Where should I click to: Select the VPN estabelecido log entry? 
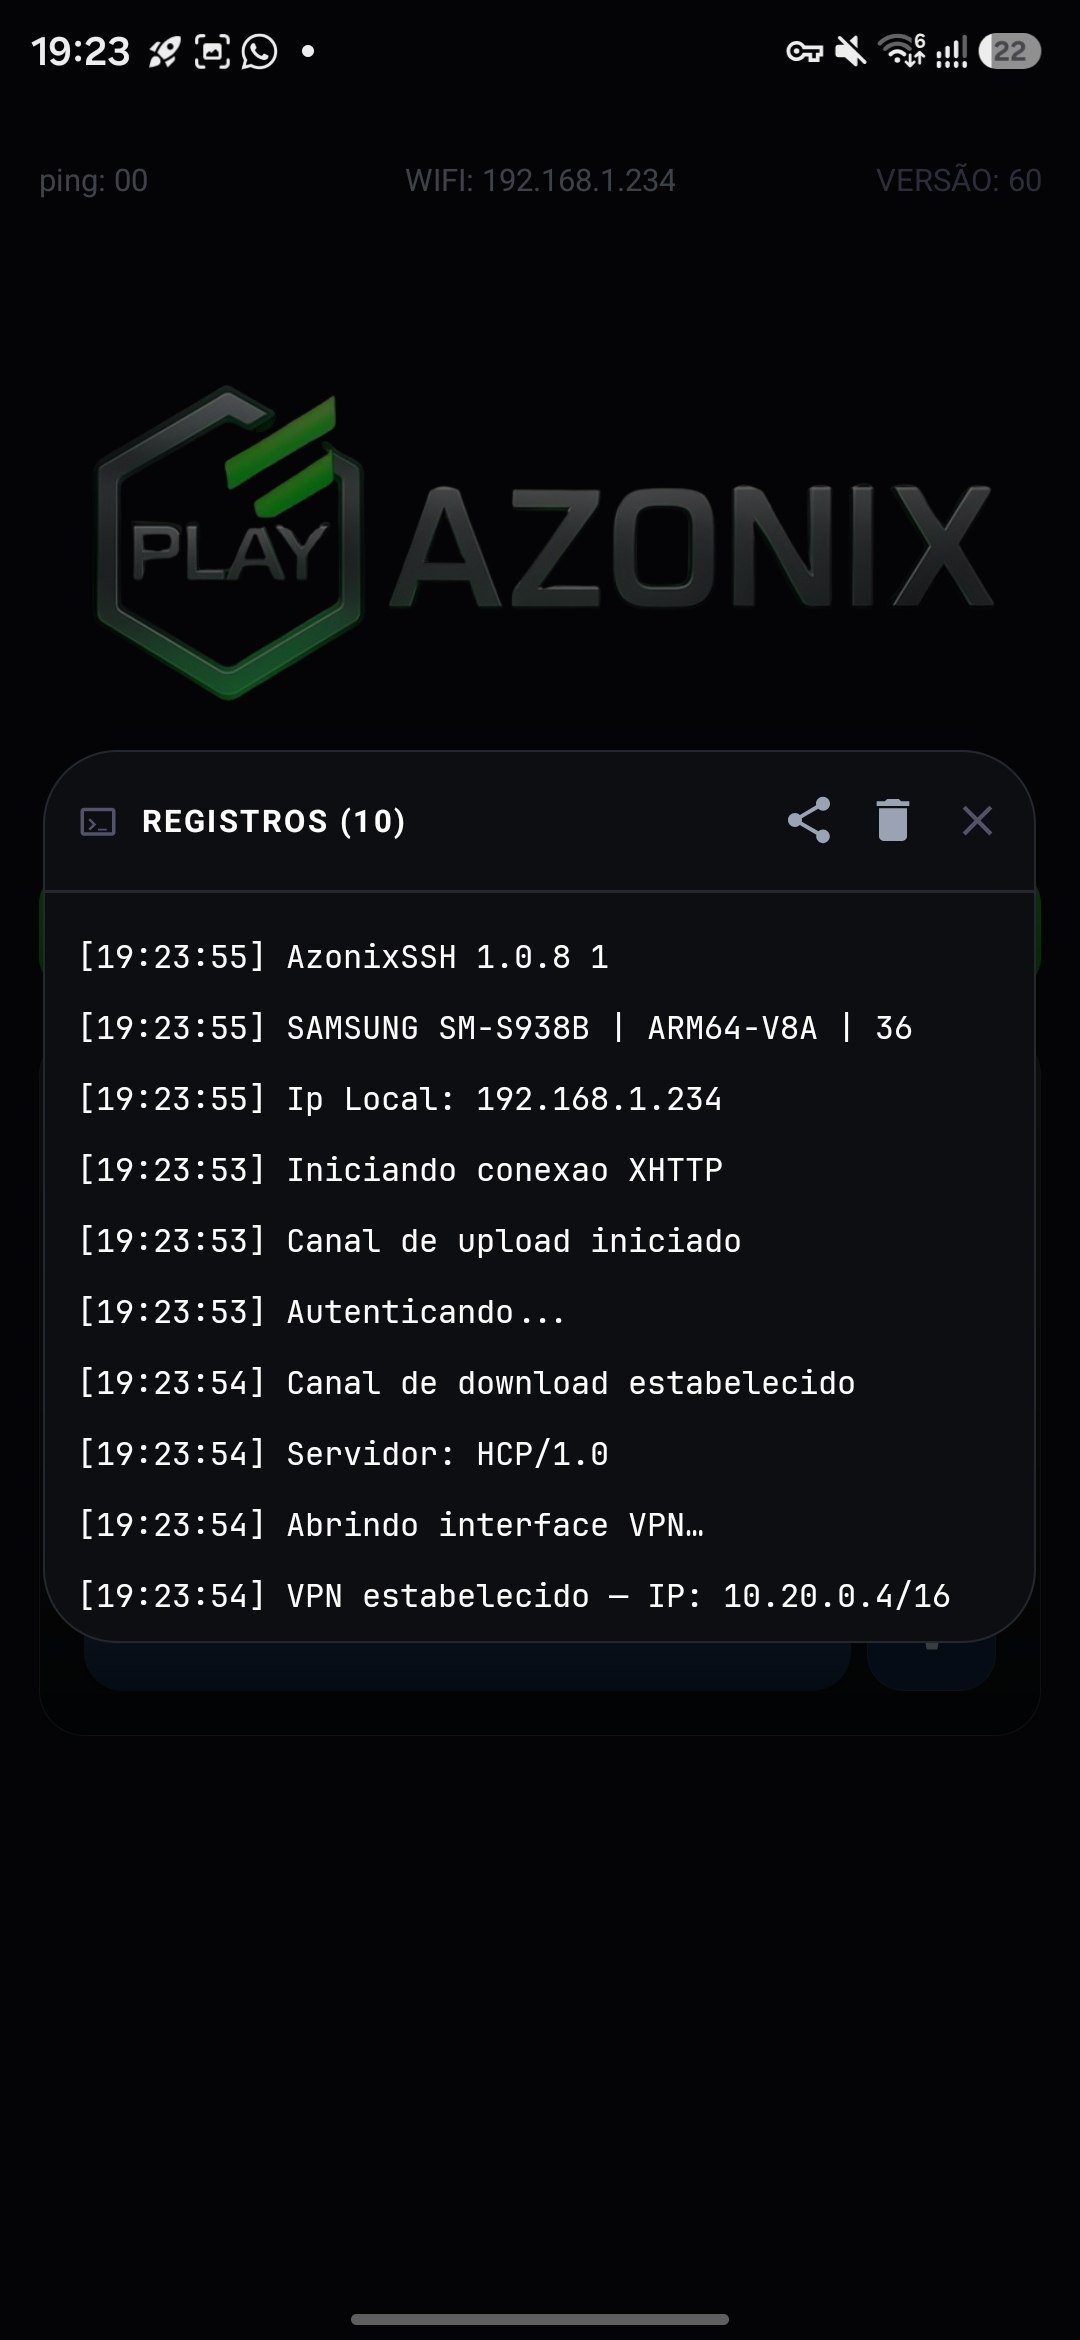pos(514,1596)
